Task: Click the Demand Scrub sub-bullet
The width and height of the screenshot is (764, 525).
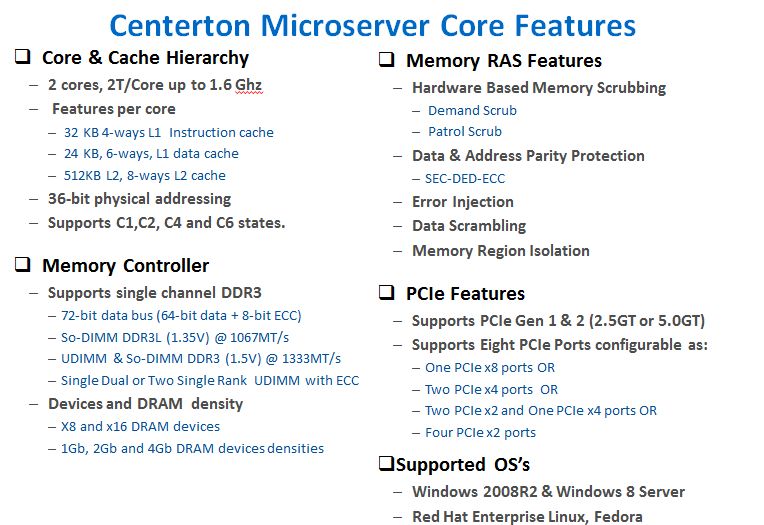Action: [472, 111]
